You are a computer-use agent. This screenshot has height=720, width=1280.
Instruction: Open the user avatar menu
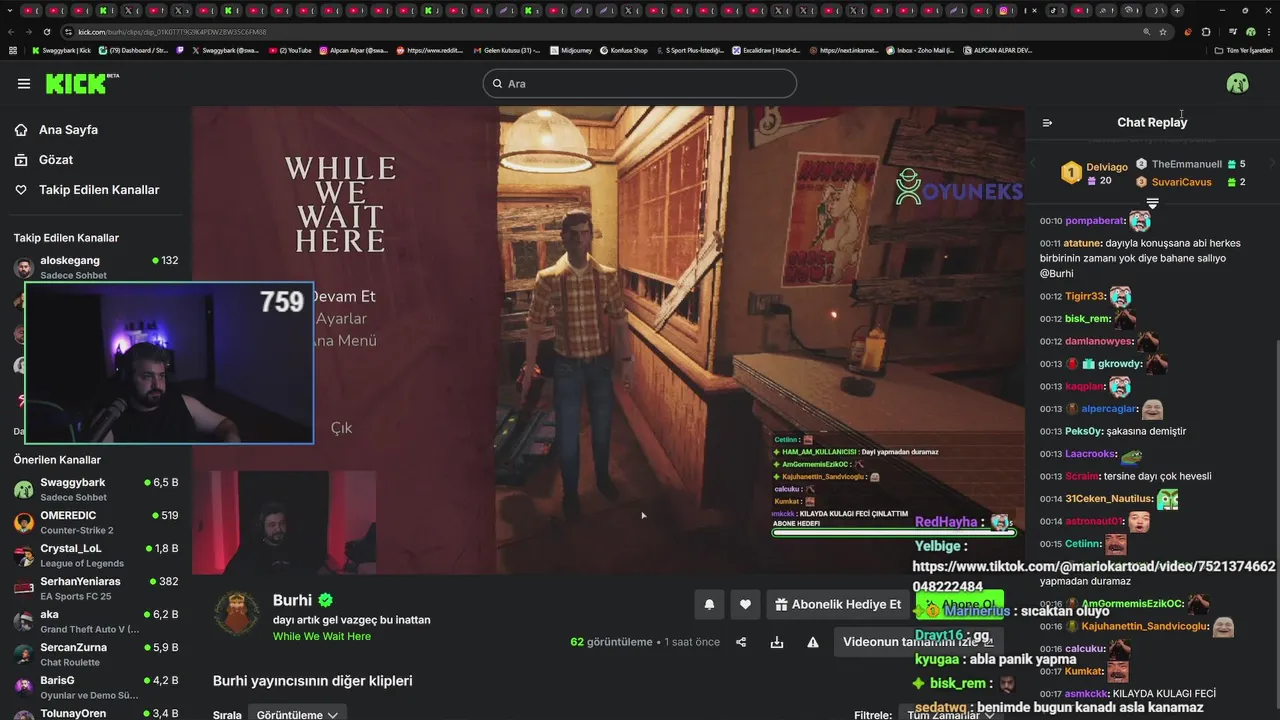point(1237,83)
